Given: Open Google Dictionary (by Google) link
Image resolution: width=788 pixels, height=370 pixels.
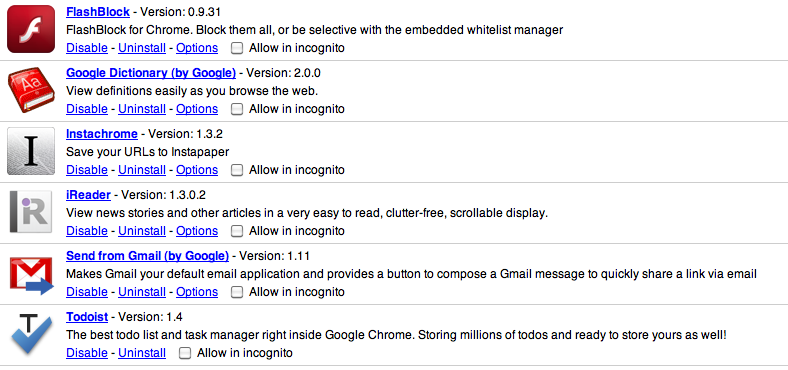Looking at the screenshot, I should click(x=151, y=73).
